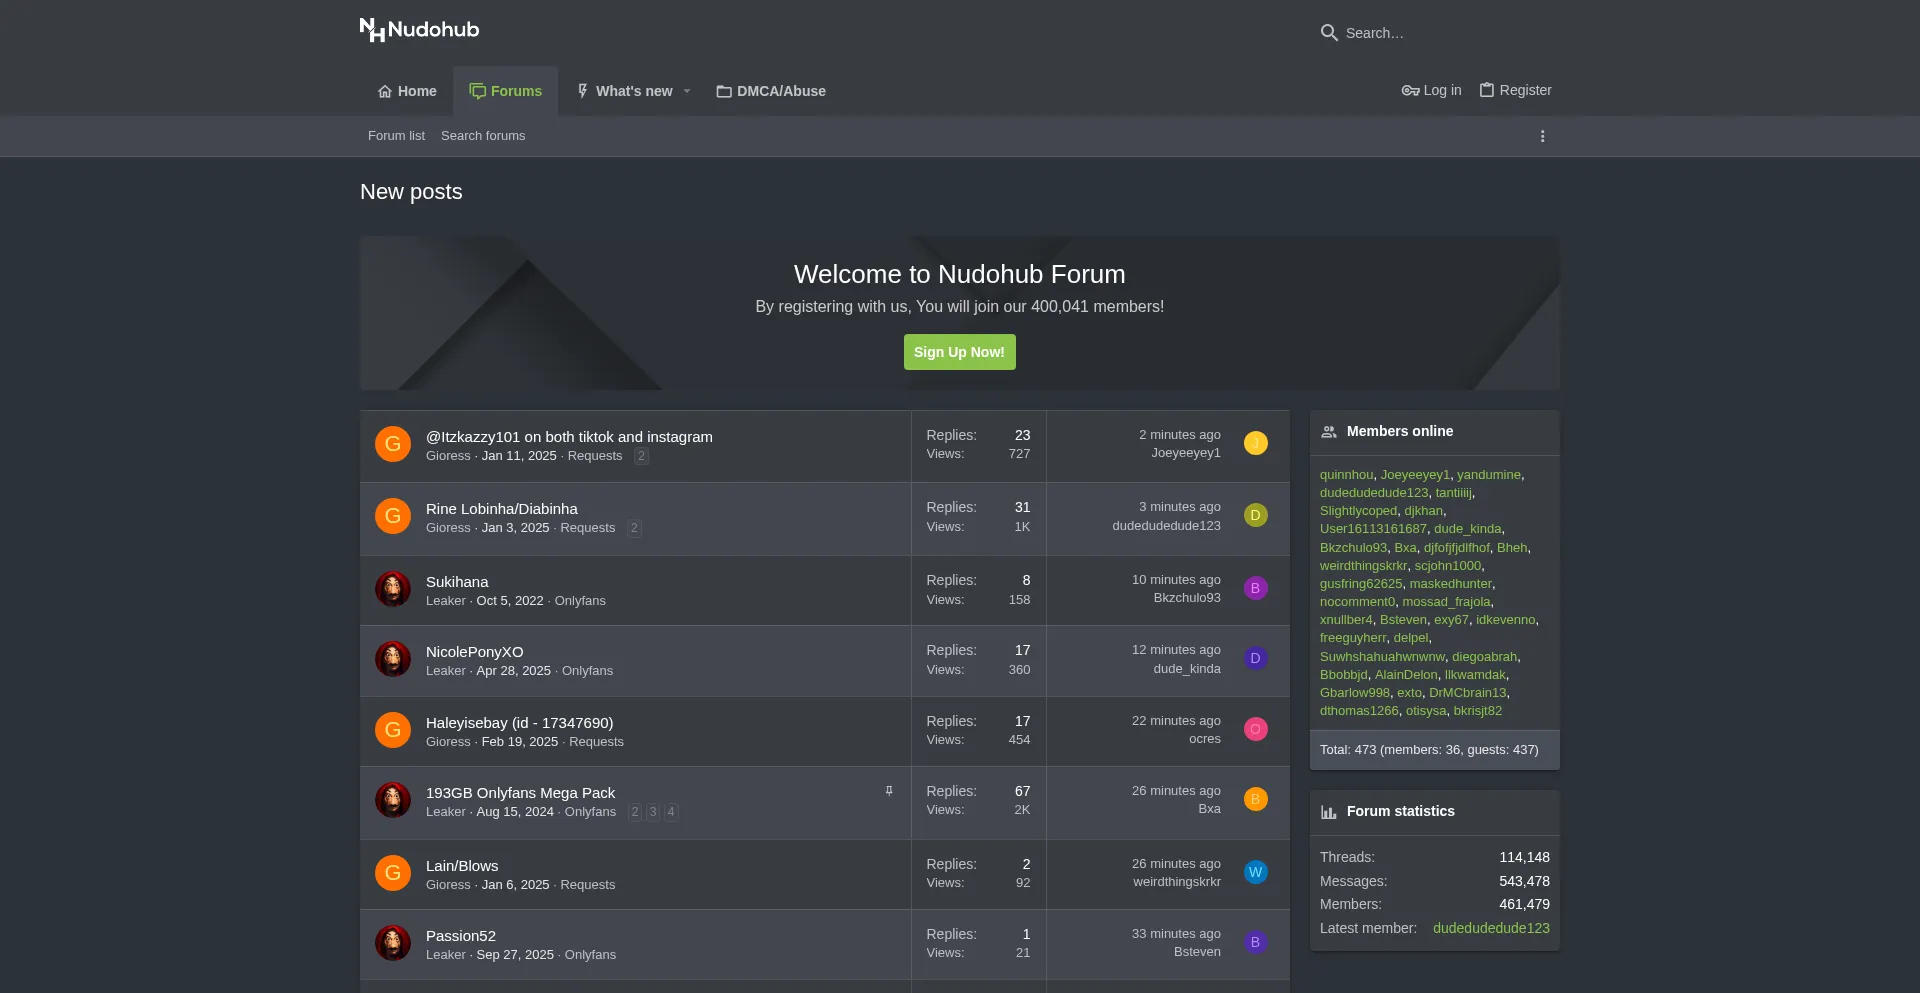This screenshot has height=993, width=1920.
Task: Click Joeyeyey1 yellow avatar icon
Action: tap(1256, 443)
